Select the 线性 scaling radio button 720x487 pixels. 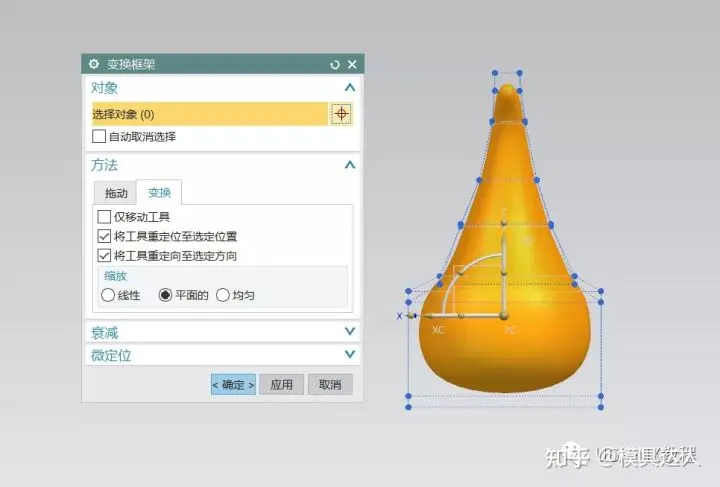[108, 295]
